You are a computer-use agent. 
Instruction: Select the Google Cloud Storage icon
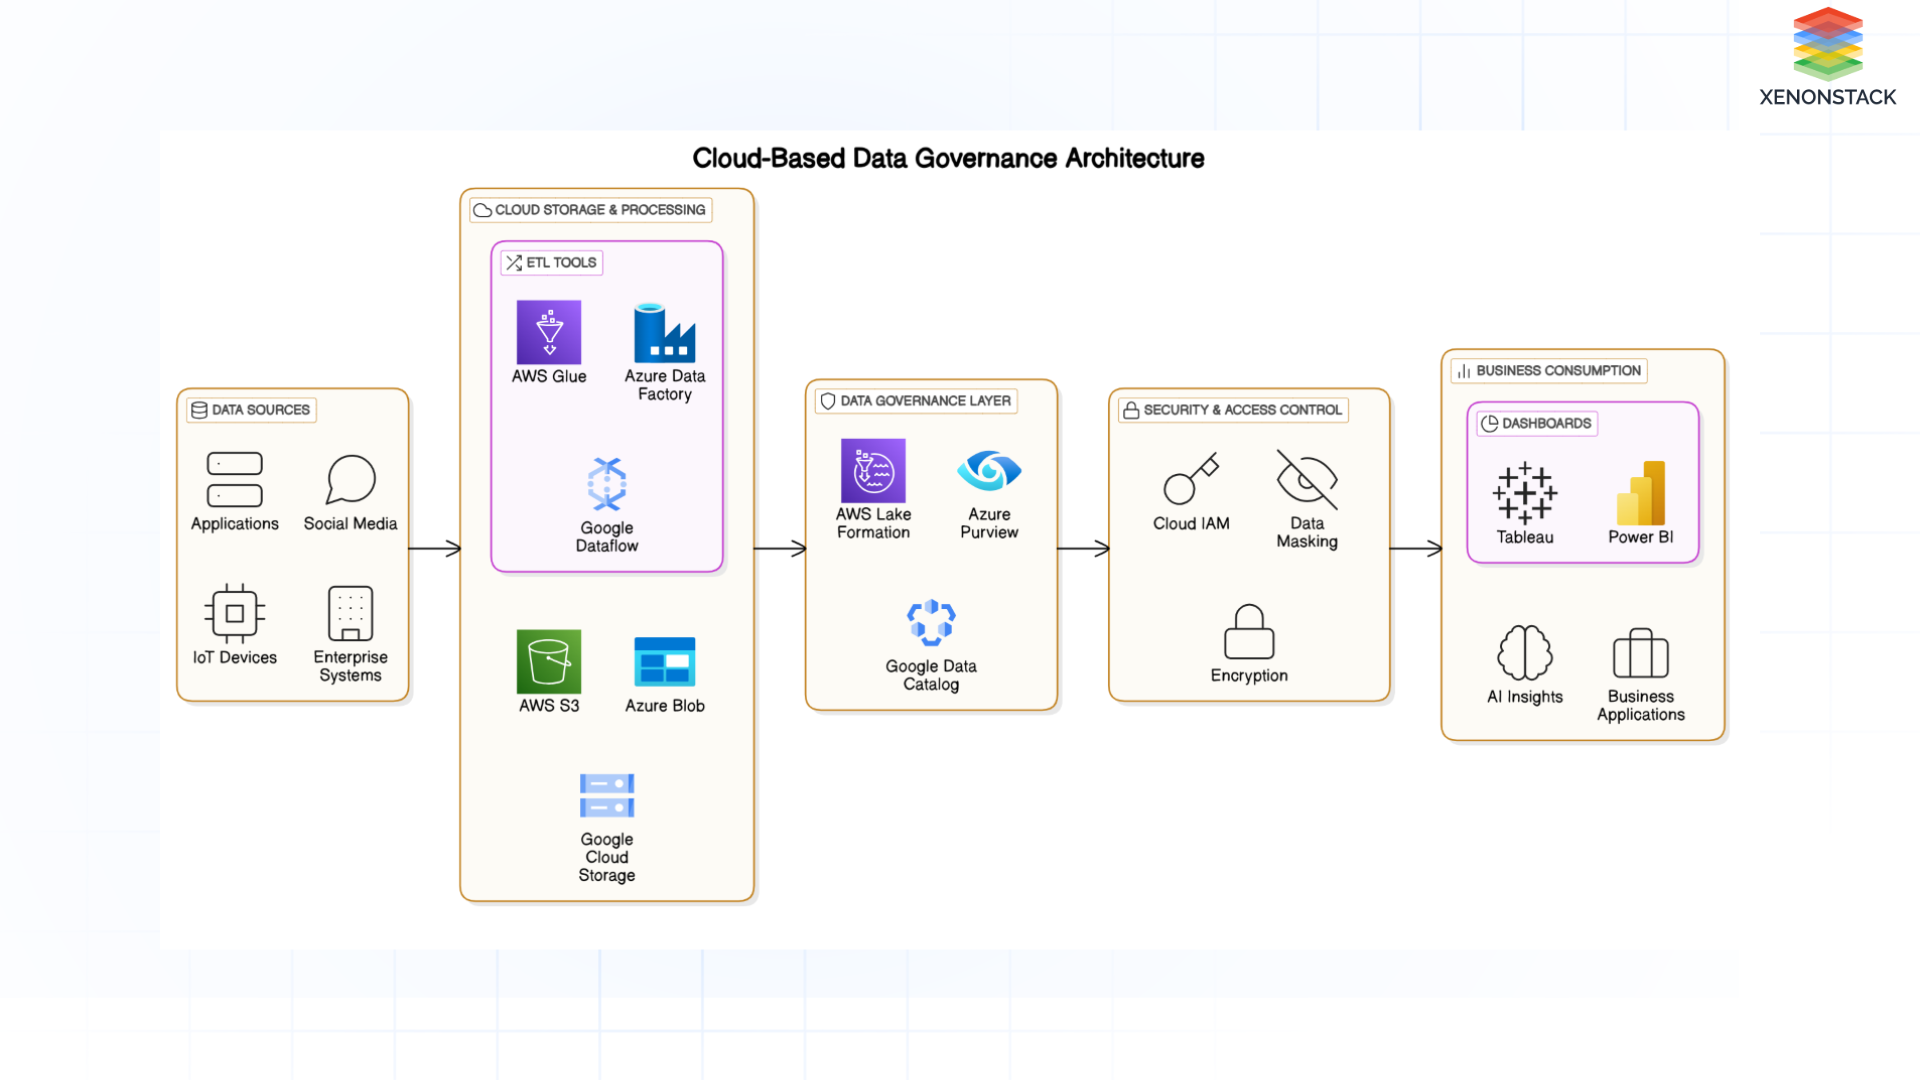pyautogui.click(x=606, y=796)
